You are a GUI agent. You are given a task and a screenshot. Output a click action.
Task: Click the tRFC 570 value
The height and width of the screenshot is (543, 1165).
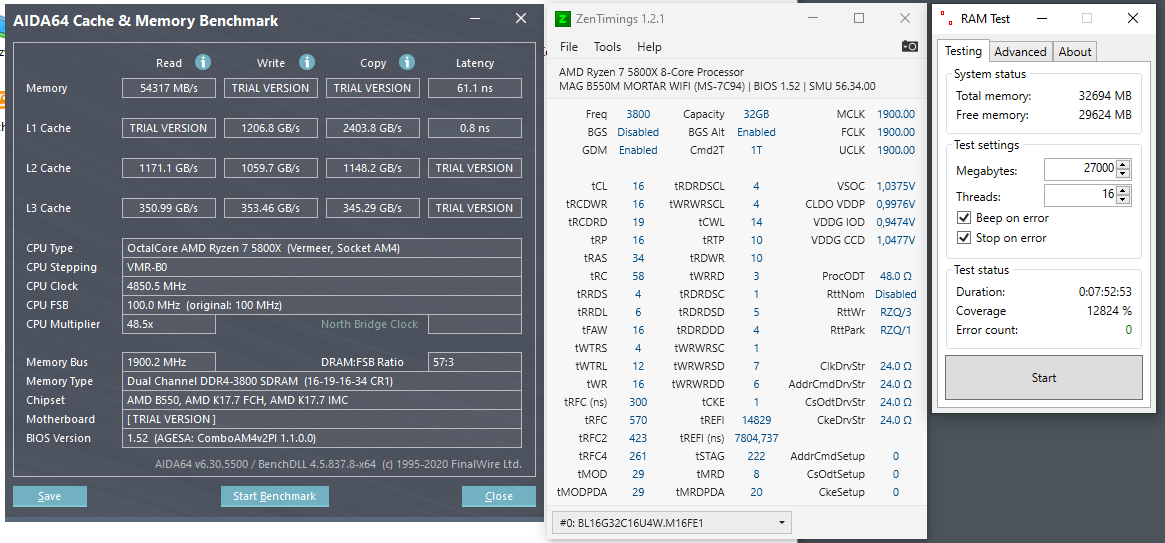638,420
